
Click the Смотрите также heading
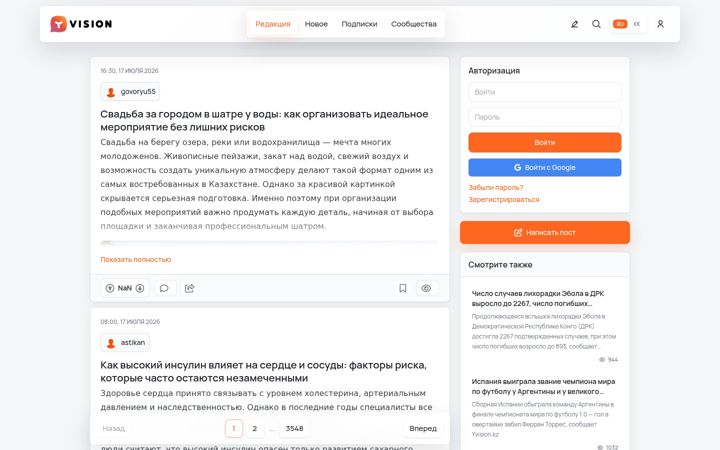500,264
